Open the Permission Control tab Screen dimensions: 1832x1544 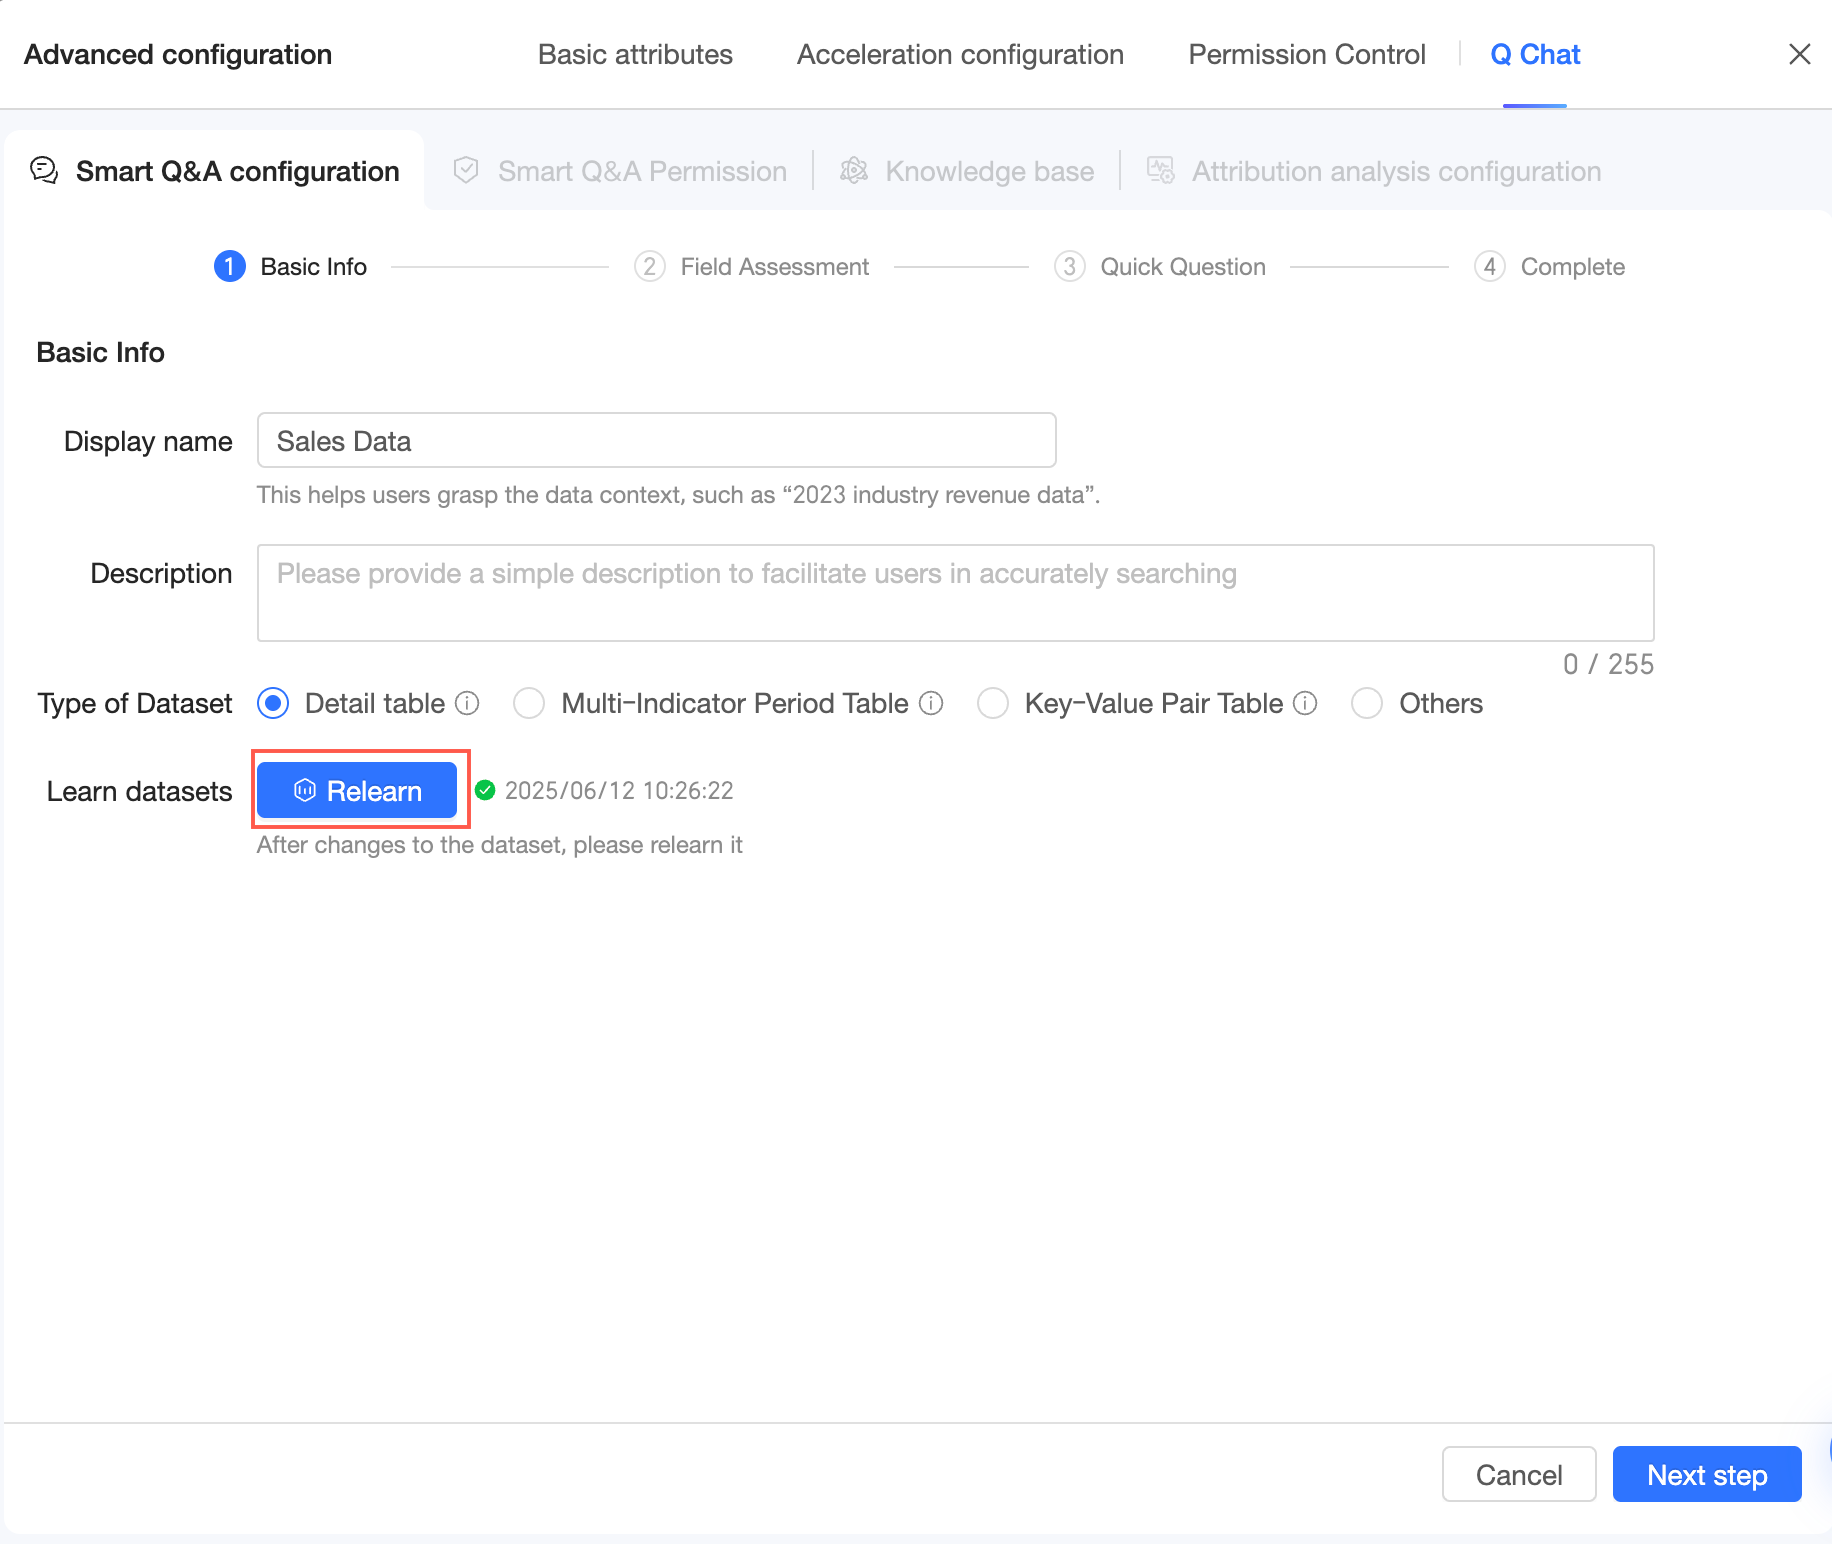[1307, 55]
